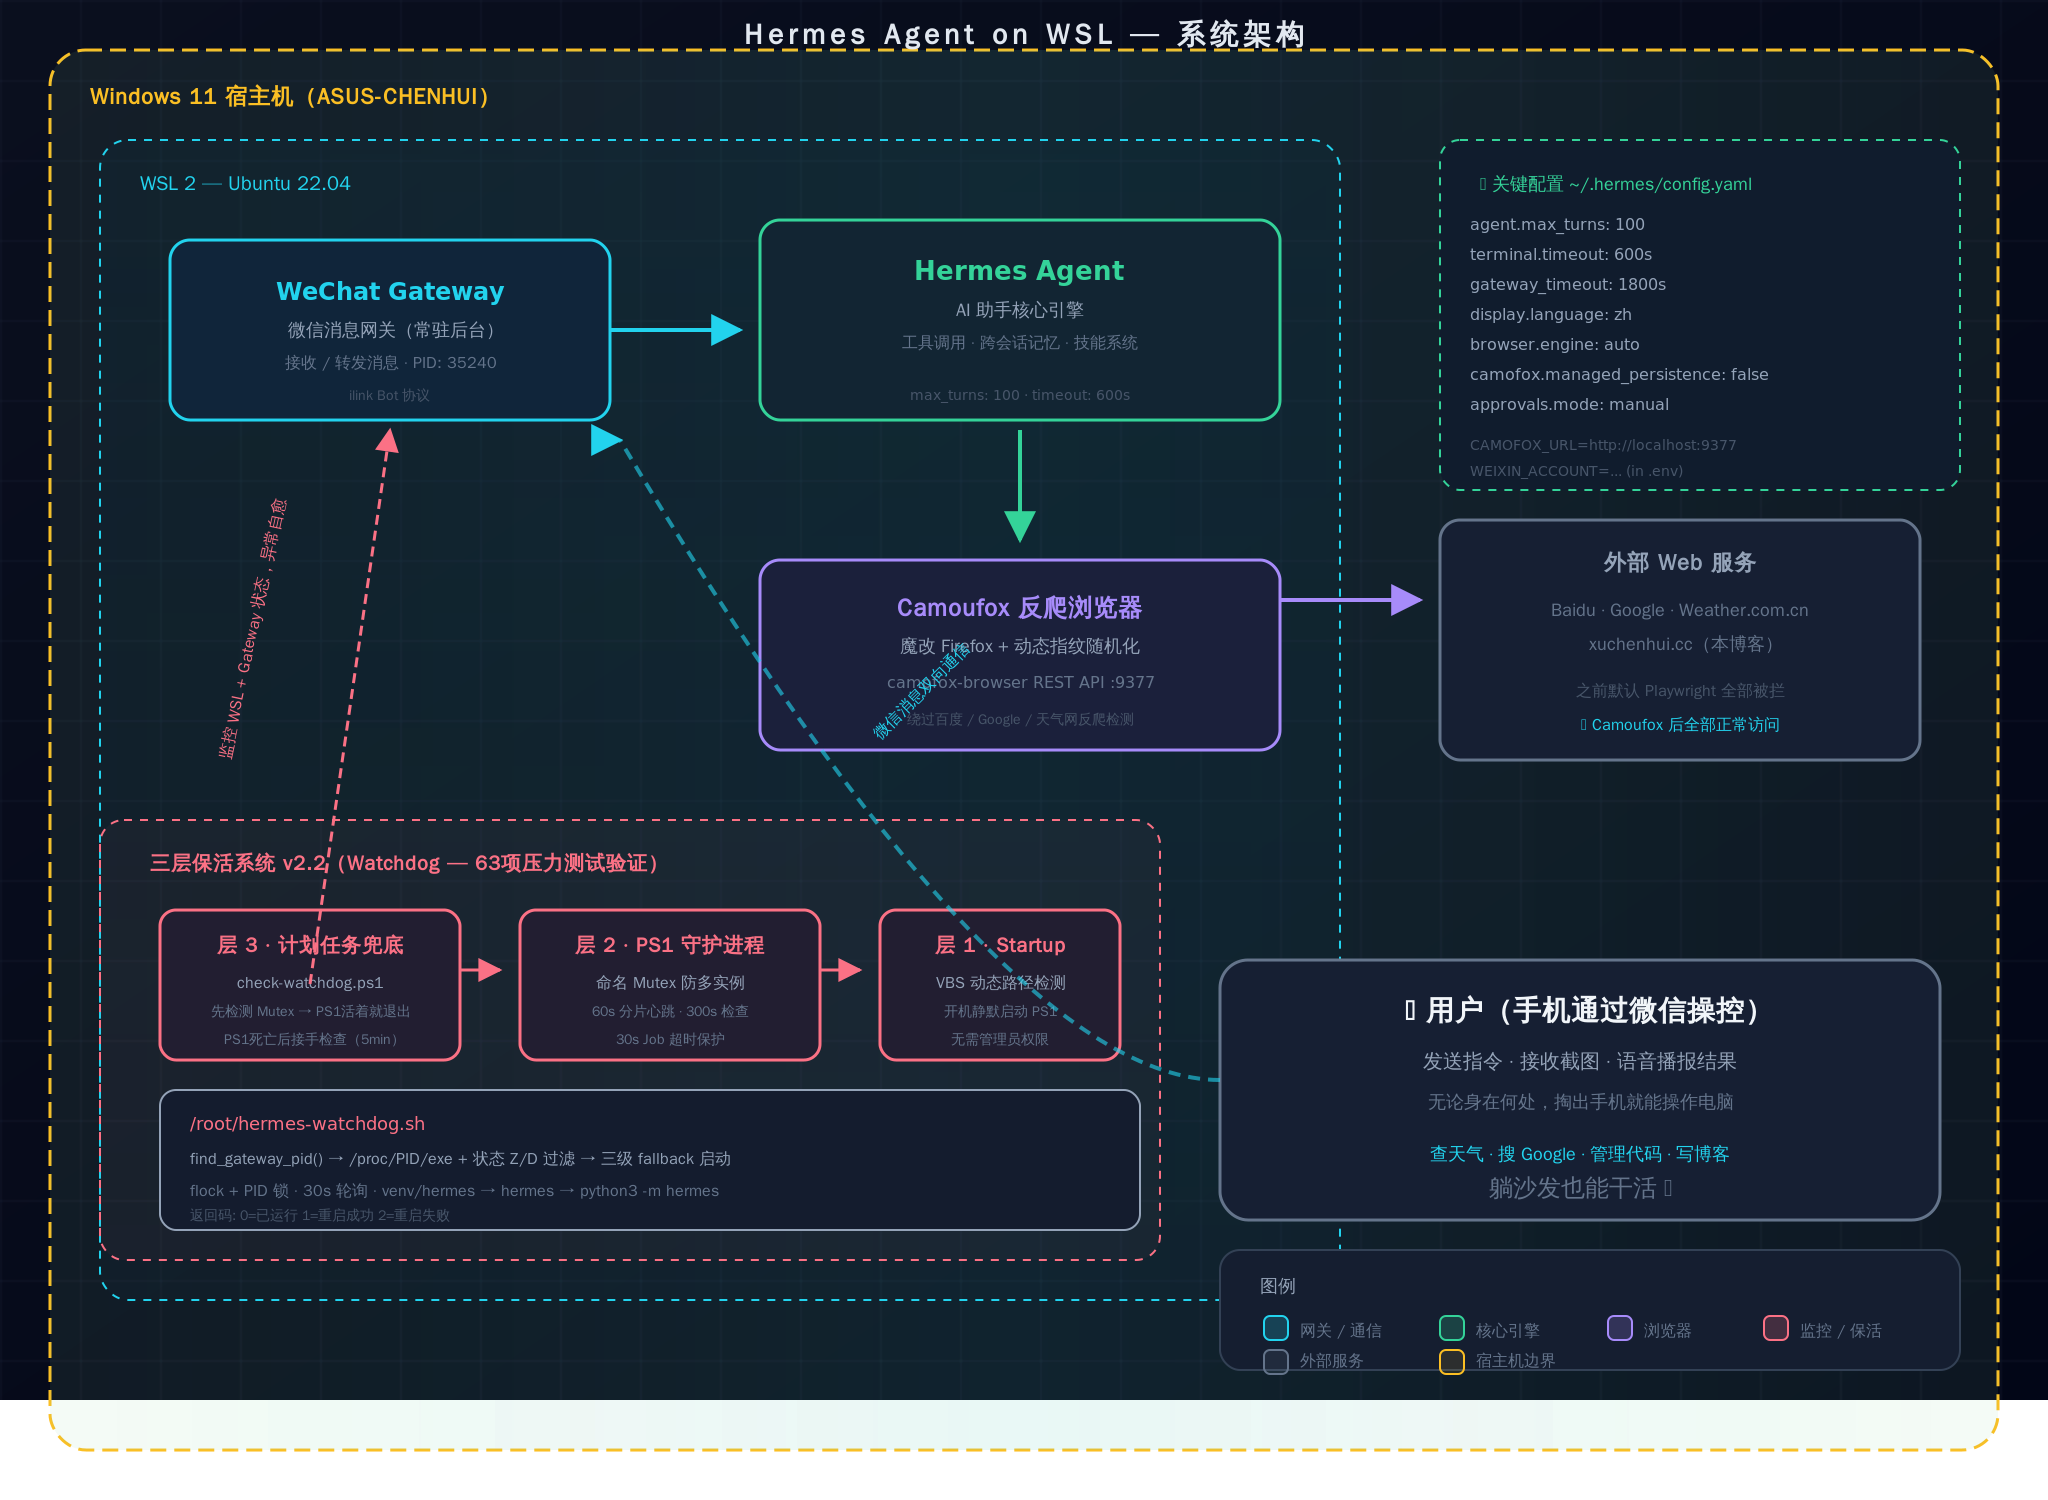Click '工具调用 · 跨会话记忆 · 技能系统' line
This screenshot has width=2048, height=1500.
1019,343
